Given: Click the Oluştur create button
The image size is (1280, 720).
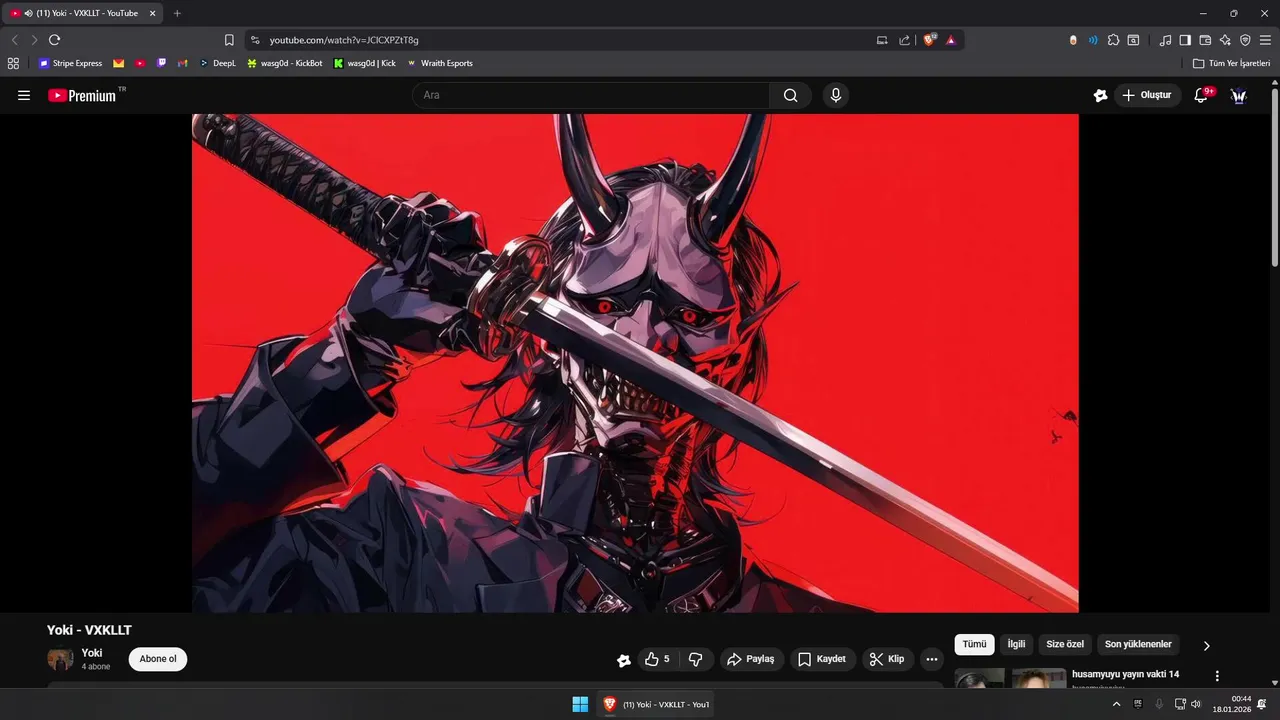Looking at the screenshot, I should pyautogui.click(x=1147, y=95).
